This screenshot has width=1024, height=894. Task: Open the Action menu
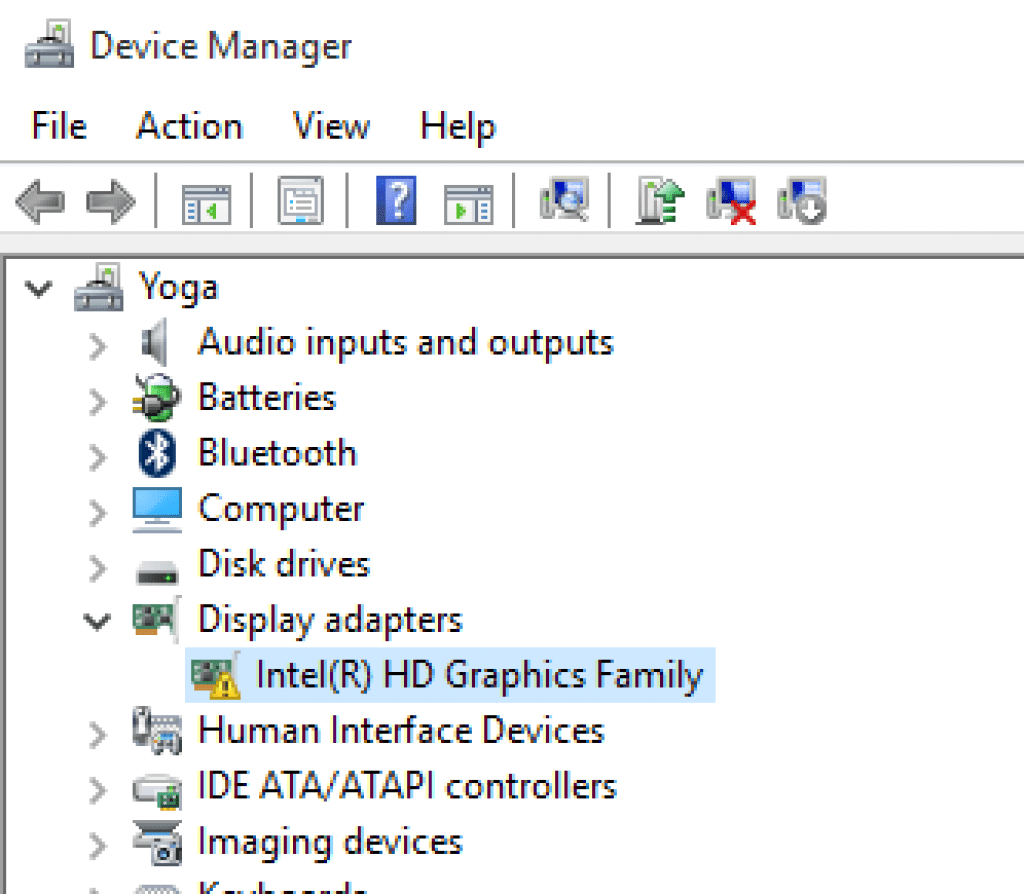(188, 126)
